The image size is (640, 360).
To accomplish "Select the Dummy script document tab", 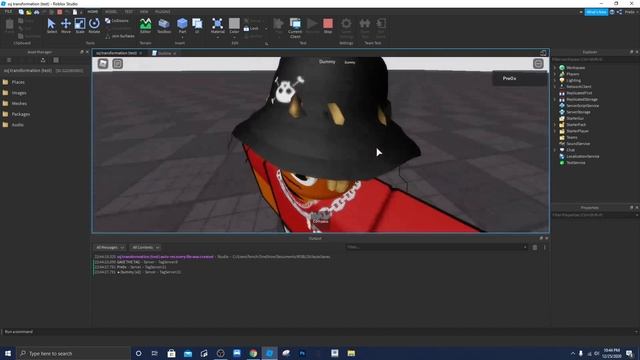I will point(164,53).
